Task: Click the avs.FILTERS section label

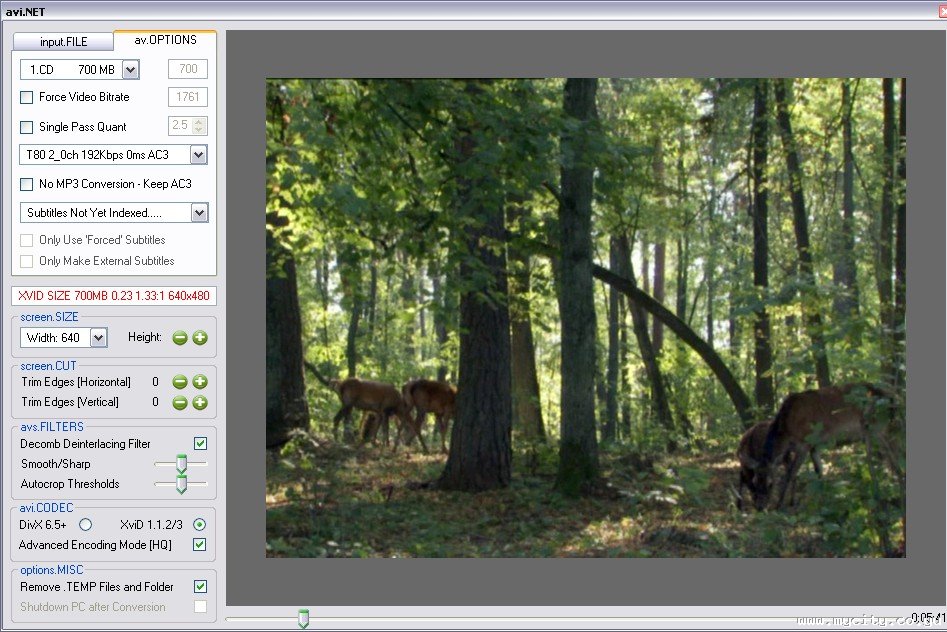Action: pyautogui.click(x=52, y=427)
